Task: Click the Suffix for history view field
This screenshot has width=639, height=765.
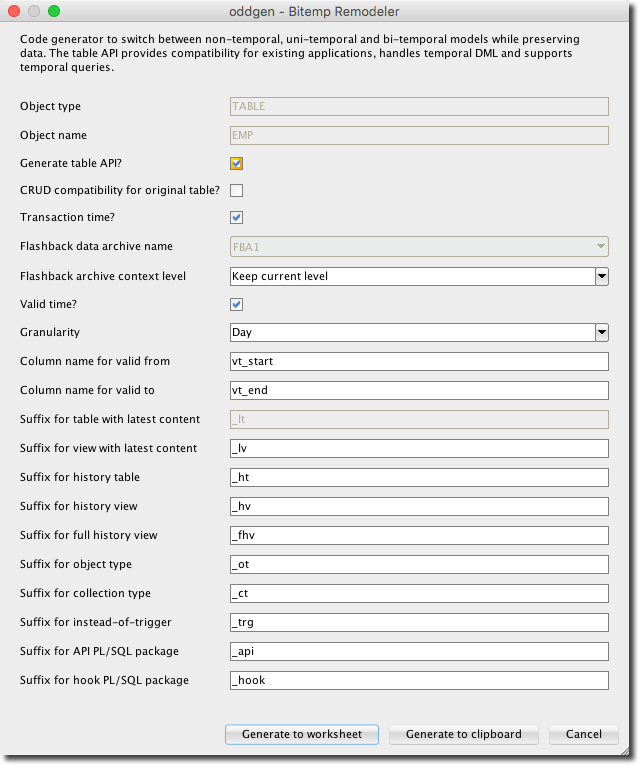Action: coord(419,506)
